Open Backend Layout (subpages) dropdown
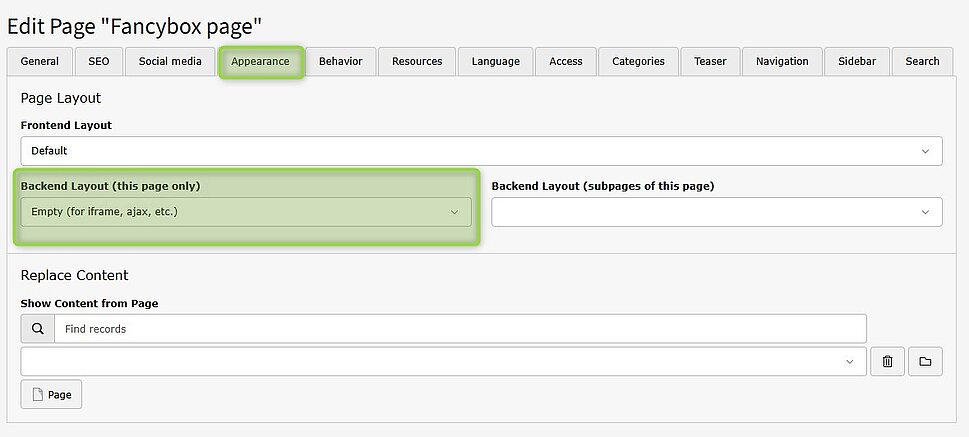The width and height of the screenshot is (969, 437). [x=716, y=212]
